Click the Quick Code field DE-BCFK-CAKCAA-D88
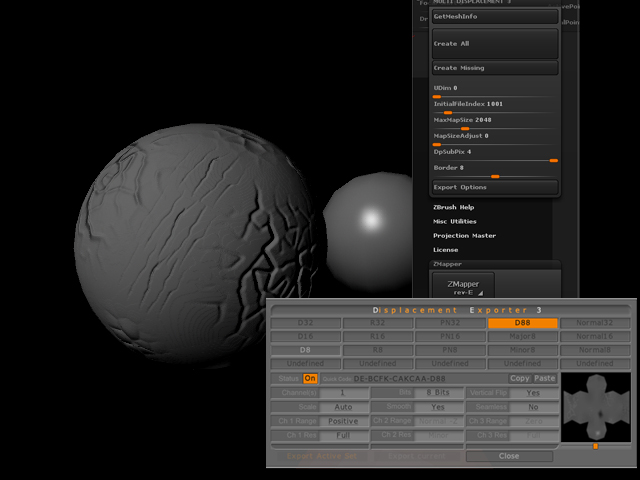Viewport: 640px width, 480px height. point(414,379)
